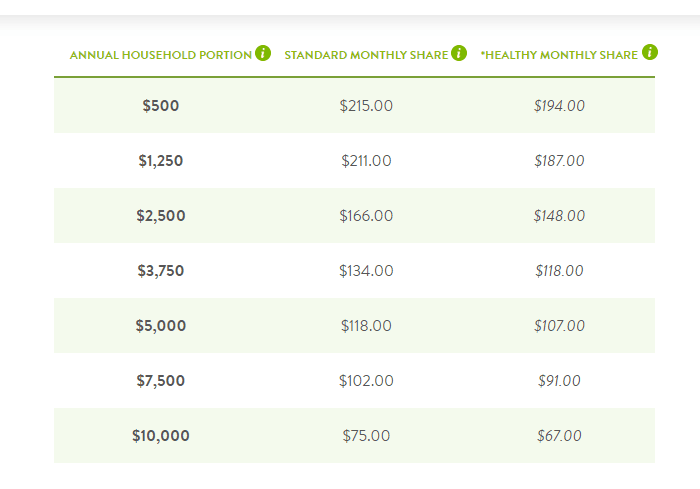Click the Healthy Monthly Share column header

pos(559,55)
